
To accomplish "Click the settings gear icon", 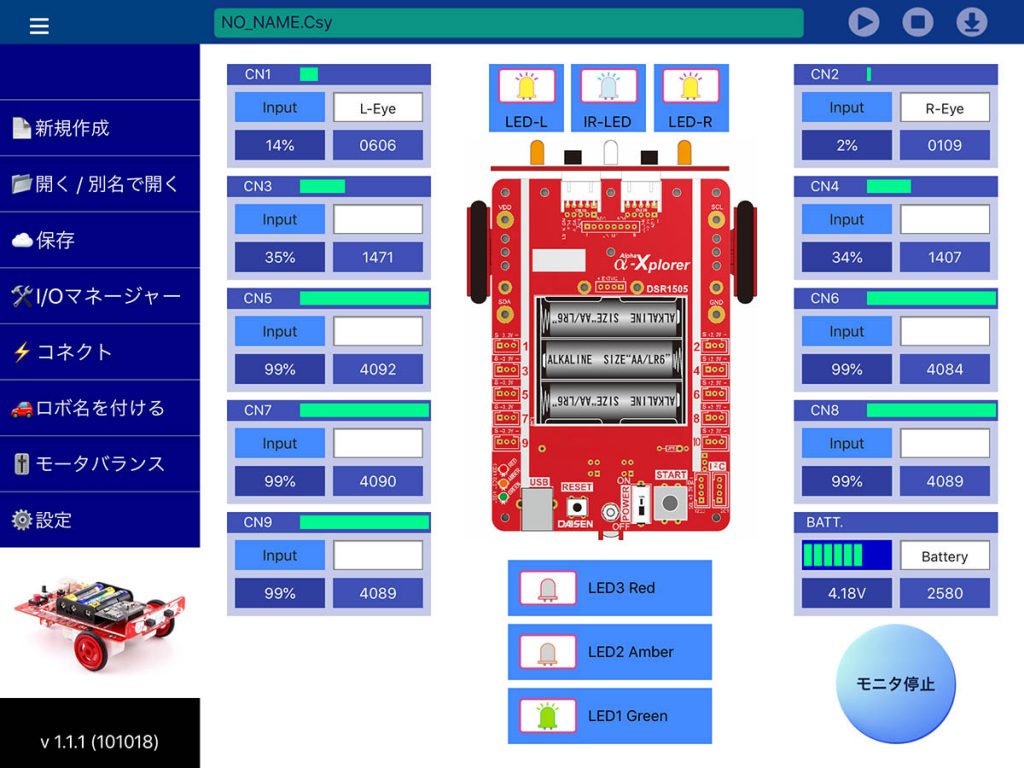I will pyautogui.click(x=22, y=520).
